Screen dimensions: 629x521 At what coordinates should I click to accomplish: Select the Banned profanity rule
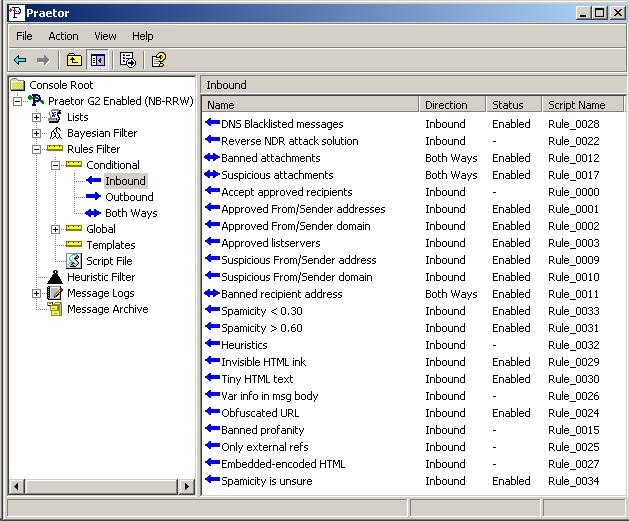[263, 430]
